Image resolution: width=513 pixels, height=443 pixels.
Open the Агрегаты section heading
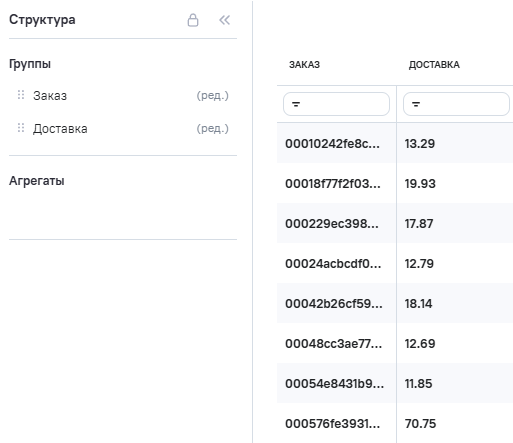coord(37,181)
